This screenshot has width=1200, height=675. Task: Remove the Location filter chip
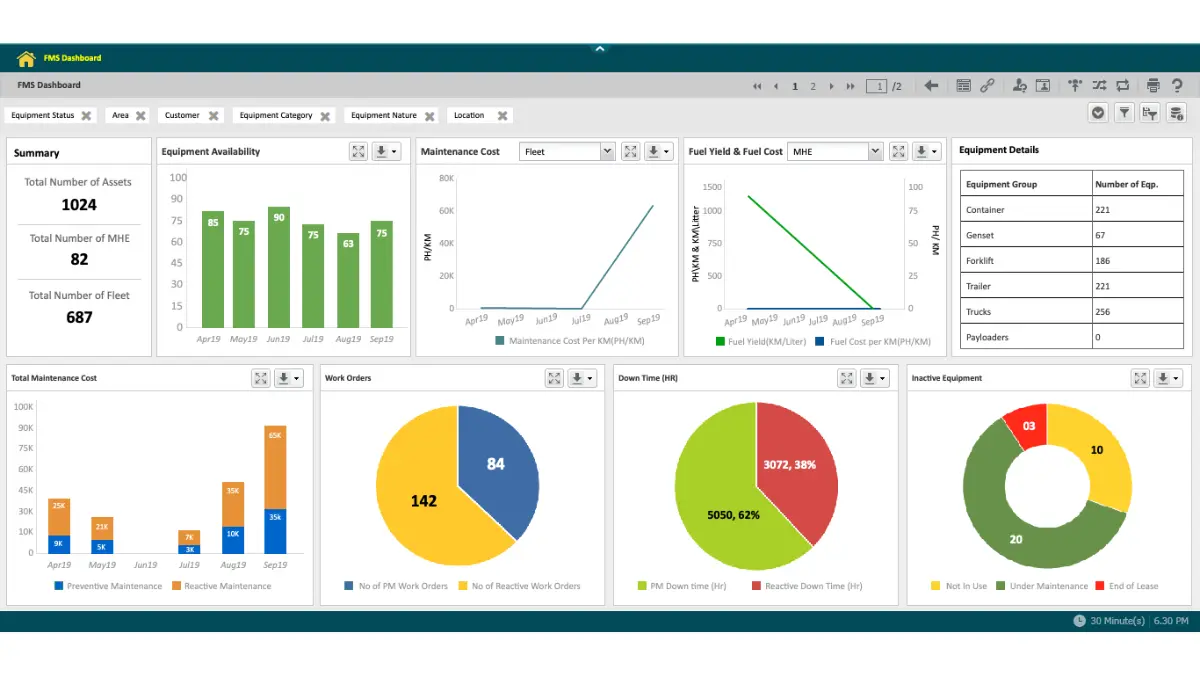tap(503, 116)
